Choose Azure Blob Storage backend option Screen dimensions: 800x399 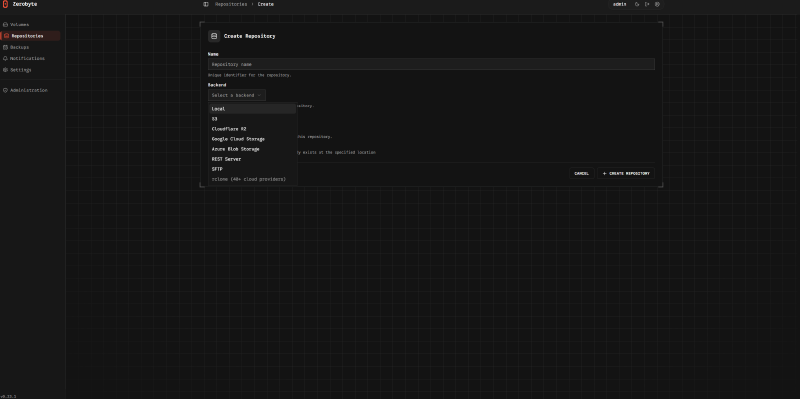pyautogui.click(x=253, y=149)
